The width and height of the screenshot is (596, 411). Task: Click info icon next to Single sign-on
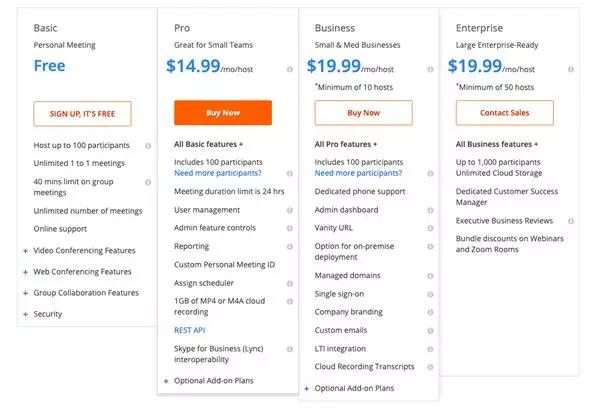point(430,294)
